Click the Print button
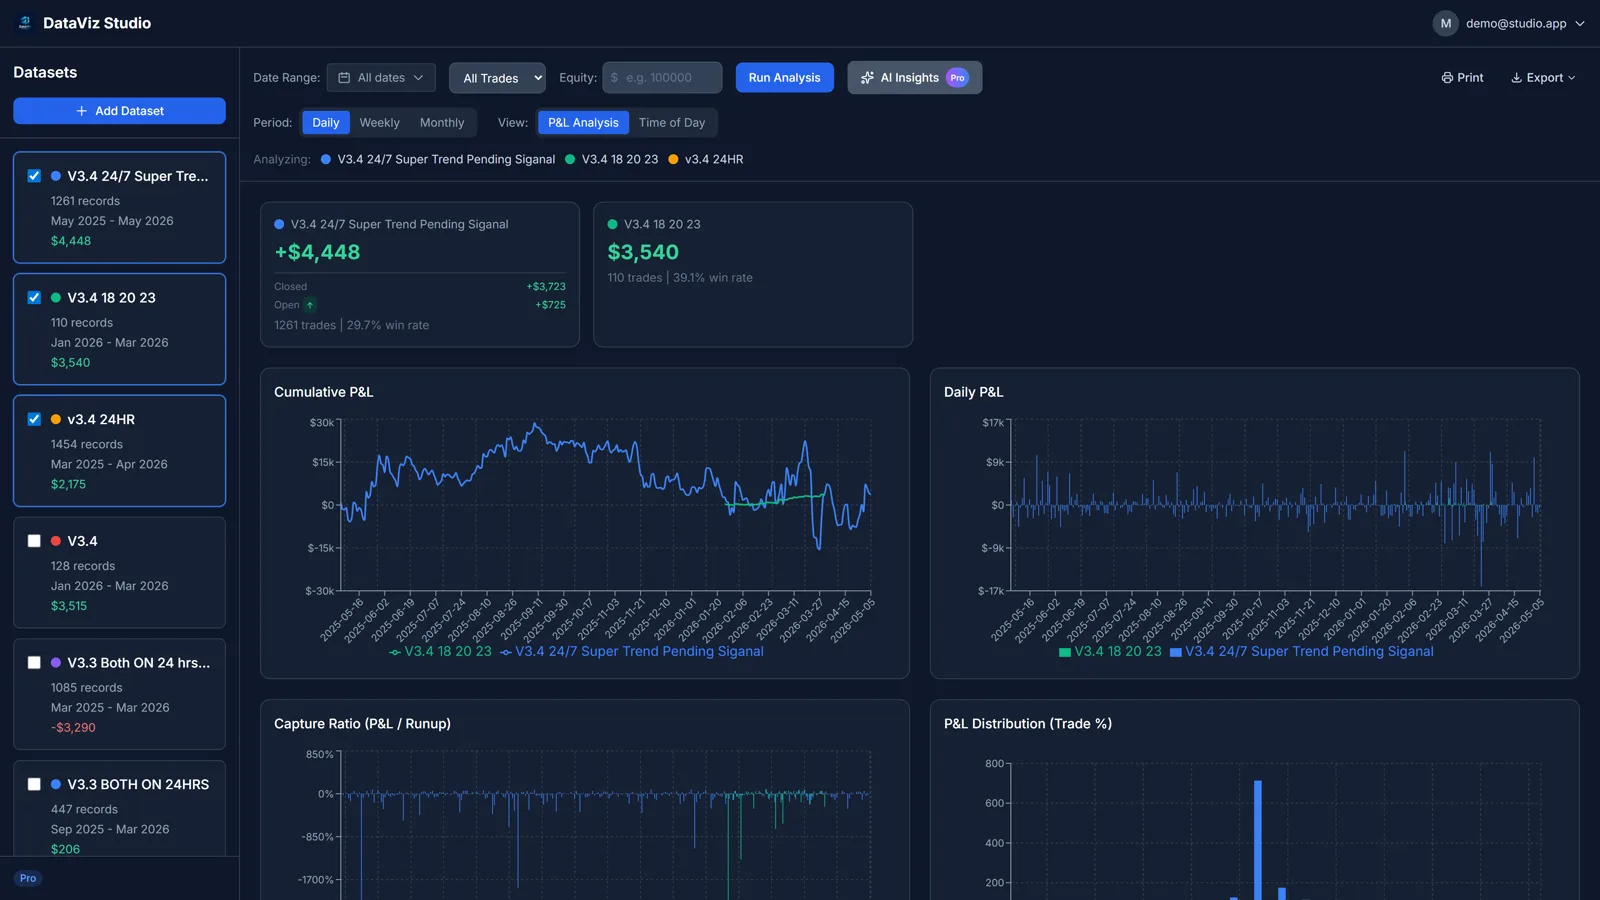The image size is (1600, 900). [1462, 78]
